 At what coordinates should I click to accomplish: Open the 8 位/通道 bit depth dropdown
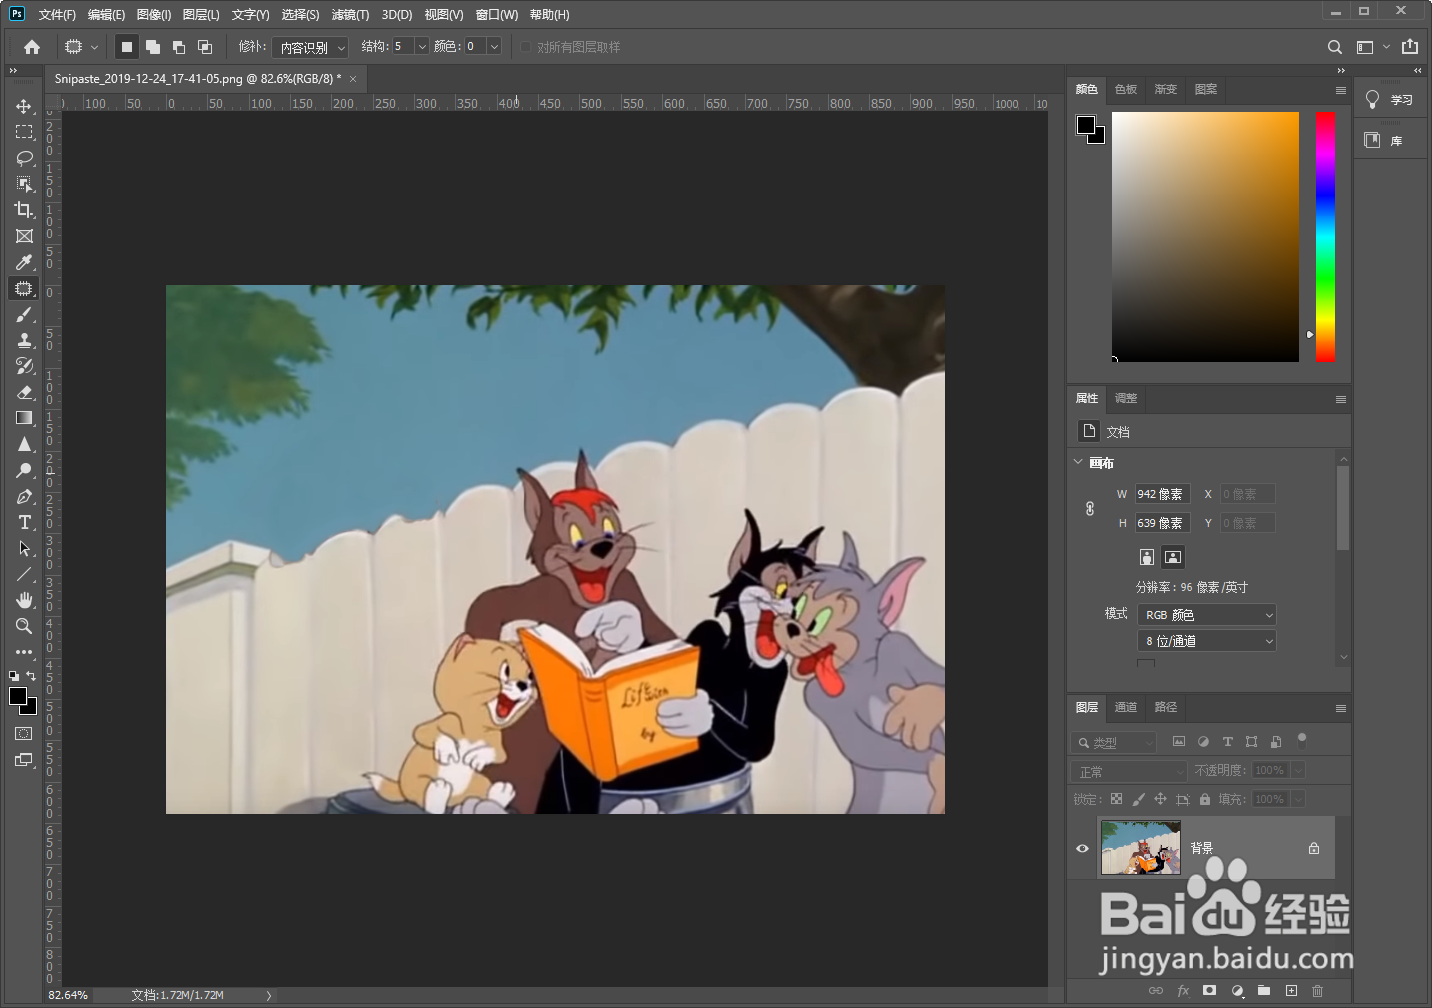[x=1207, y=641]
